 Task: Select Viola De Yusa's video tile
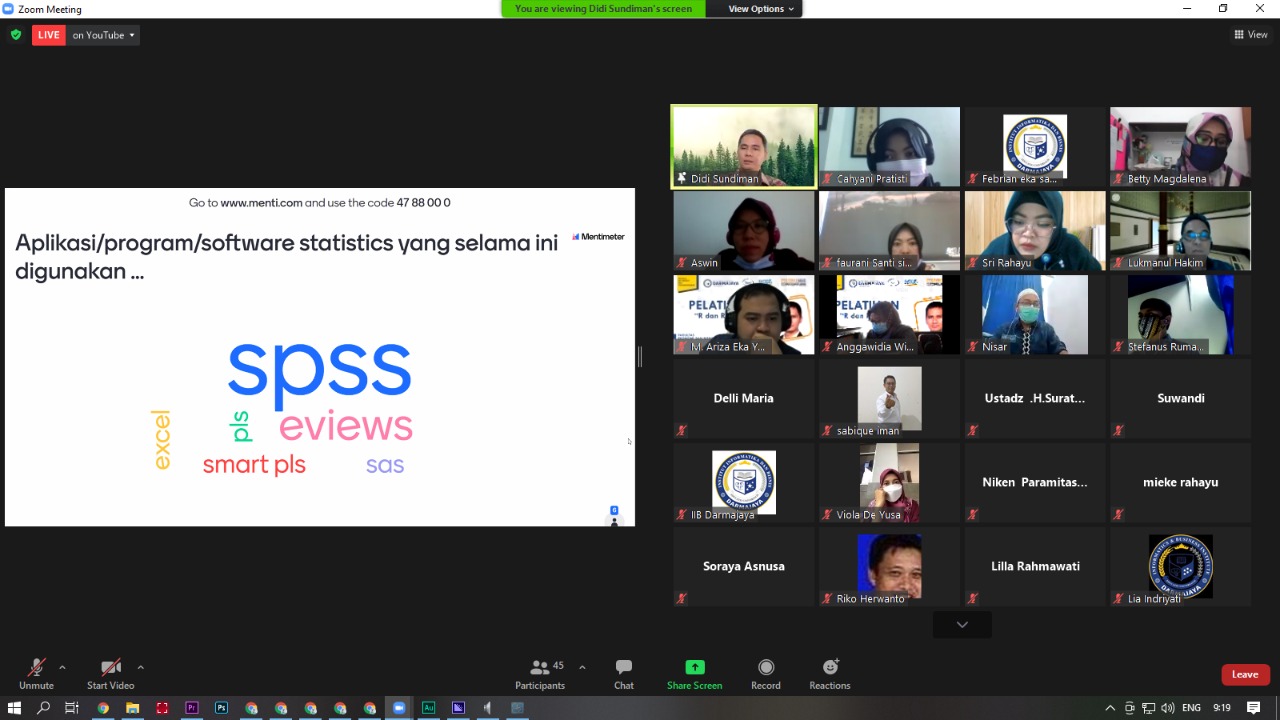(x=889, y=483)
